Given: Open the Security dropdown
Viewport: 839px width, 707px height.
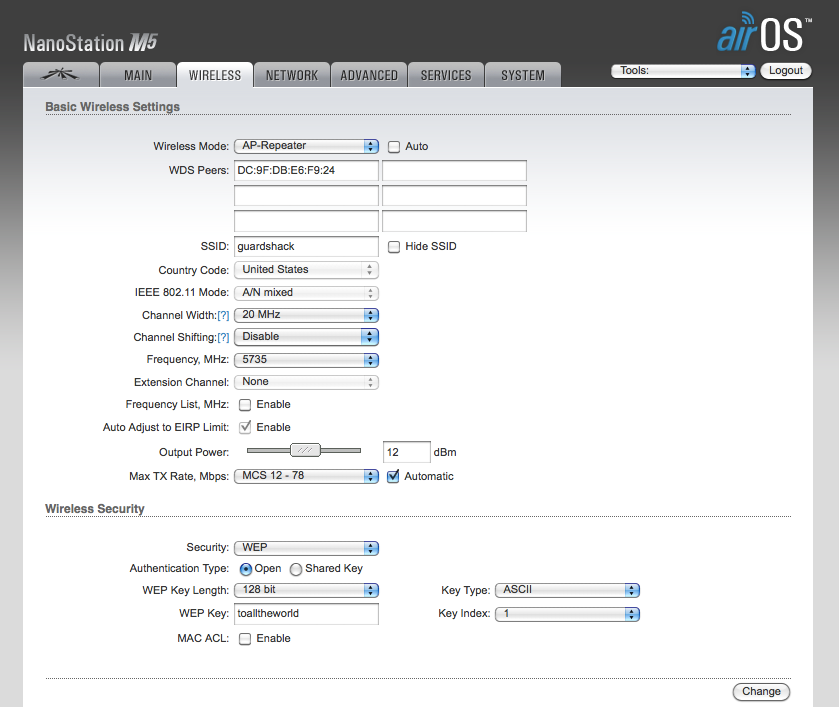Looking at the screenshot, I should point(306,547).
